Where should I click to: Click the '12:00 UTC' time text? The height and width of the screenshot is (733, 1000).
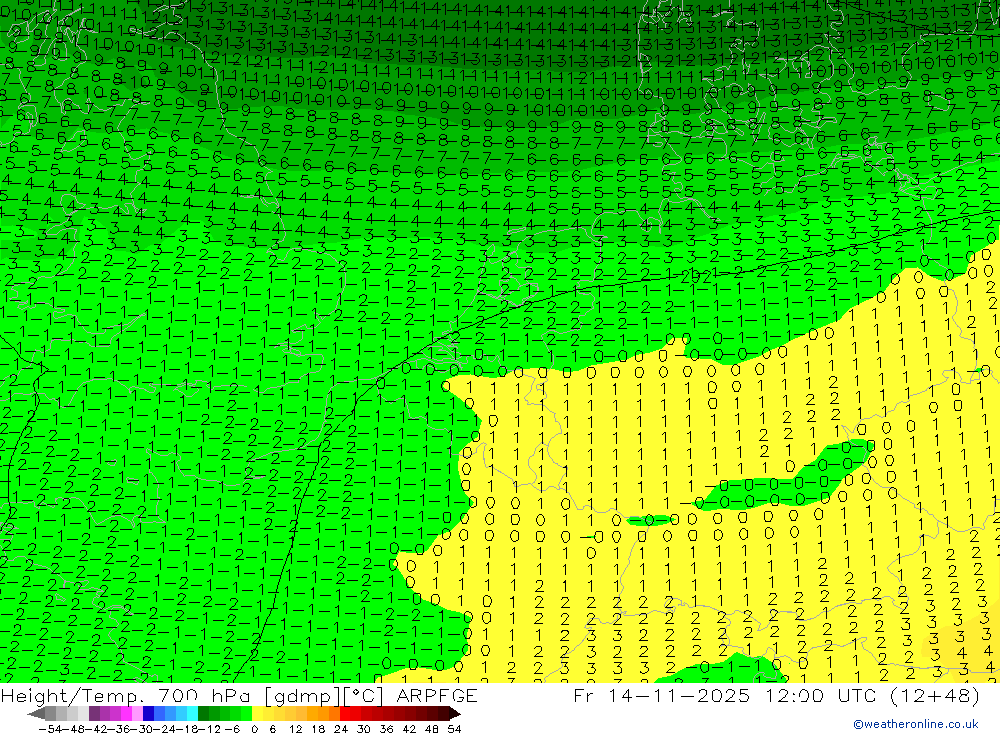coord(823,695)
